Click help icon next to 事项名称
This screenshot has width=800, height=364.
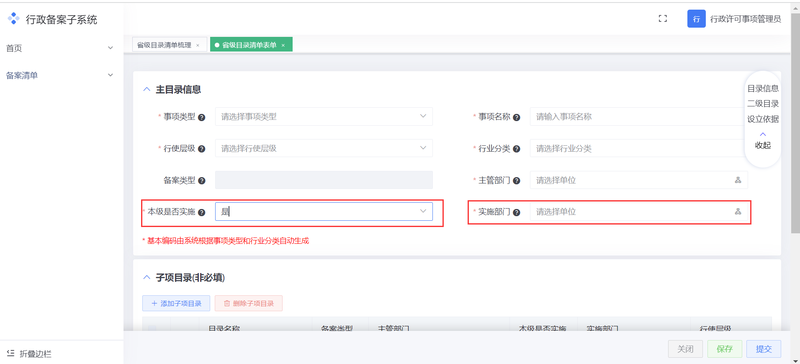point(516,117)
